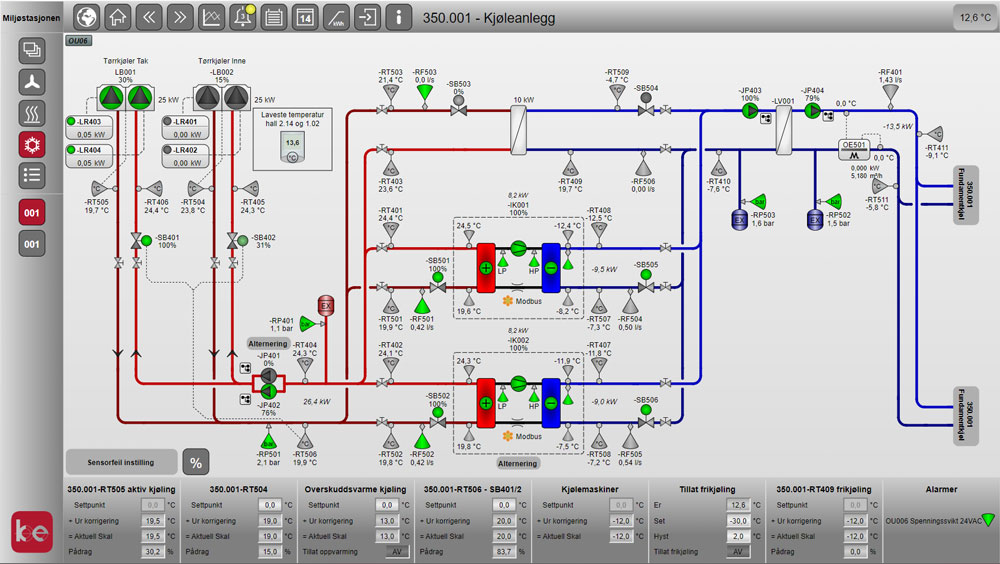Click the SB501 valve icon
The height and width of the screenshot is (564, 1000).
click(x=438, y=284)
